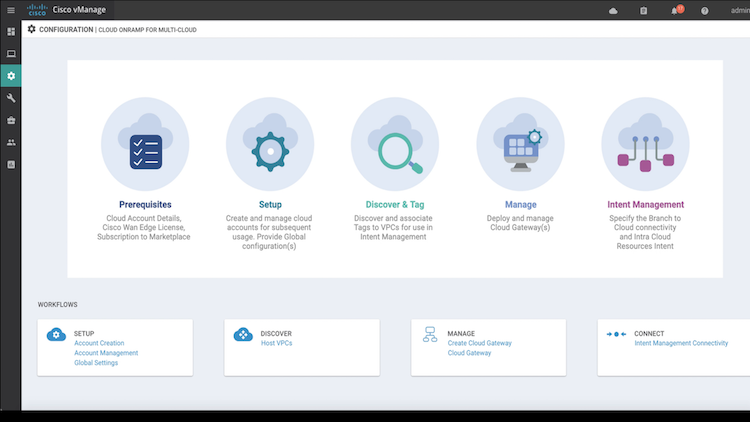Click the Create Cloud Gateway link

(479, 343)
